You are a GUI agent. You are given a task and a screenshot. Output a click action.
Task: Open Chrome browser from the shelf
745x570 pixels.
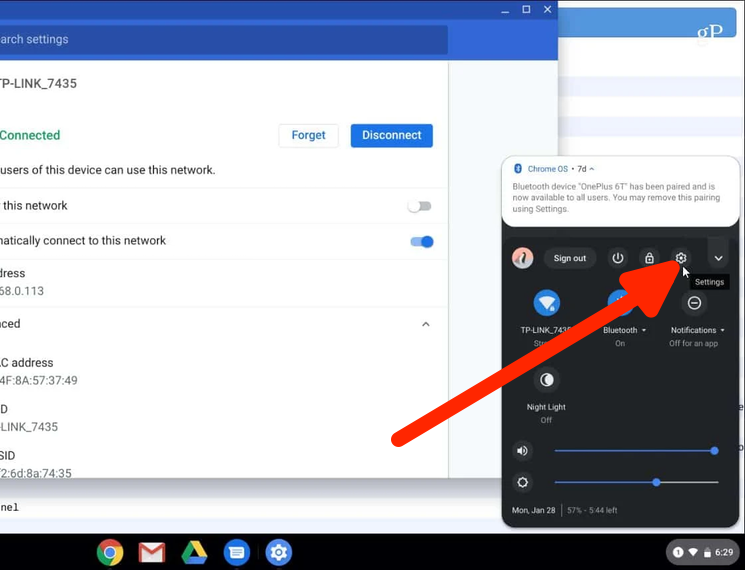pos(110,551)
